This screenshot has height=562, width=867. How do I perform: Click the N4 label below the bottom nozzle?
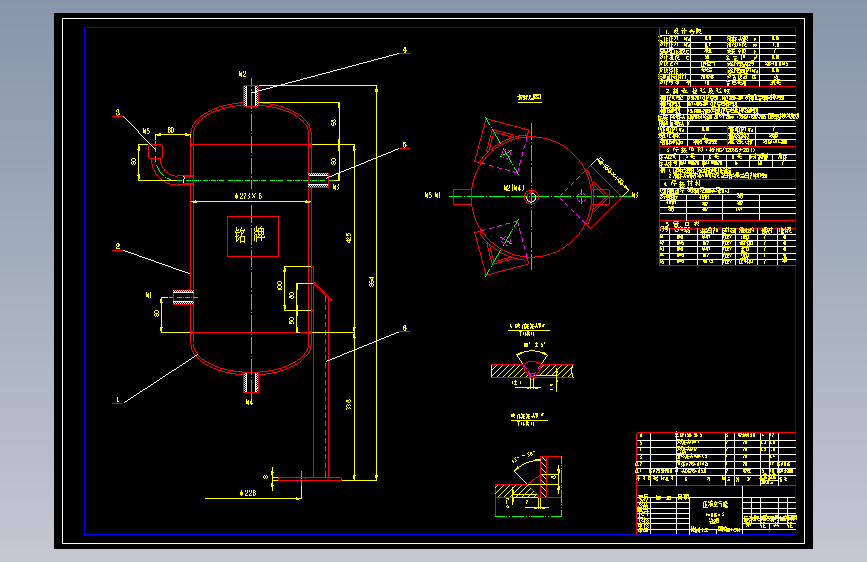click(x=249, y=402)
